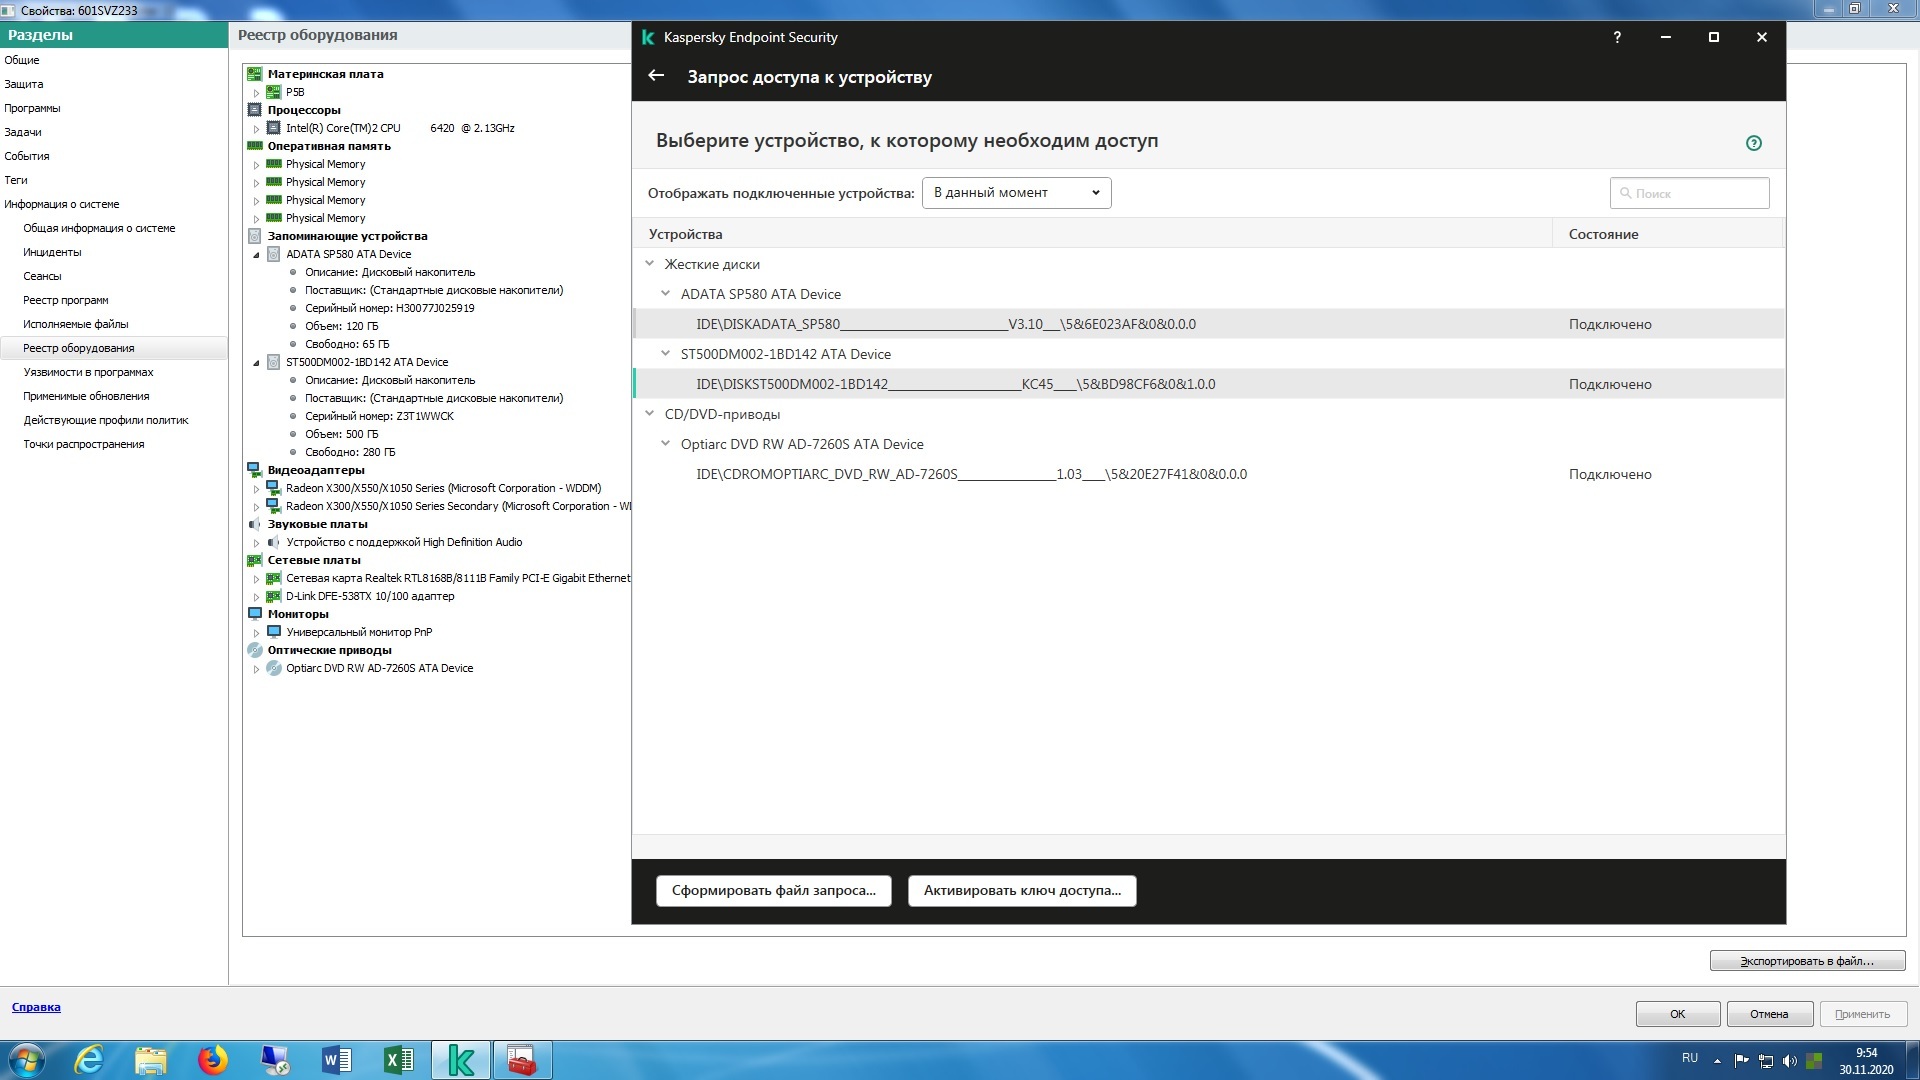Click the Kaspersky logo in title bar

click(x=647, y=37)
